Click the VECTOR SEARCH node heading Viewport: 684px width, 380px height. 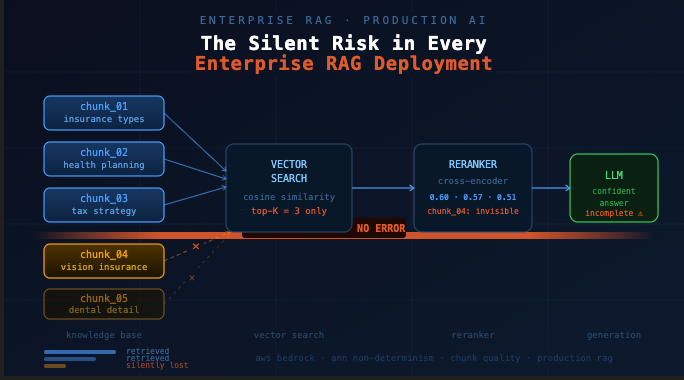point(289,171)
